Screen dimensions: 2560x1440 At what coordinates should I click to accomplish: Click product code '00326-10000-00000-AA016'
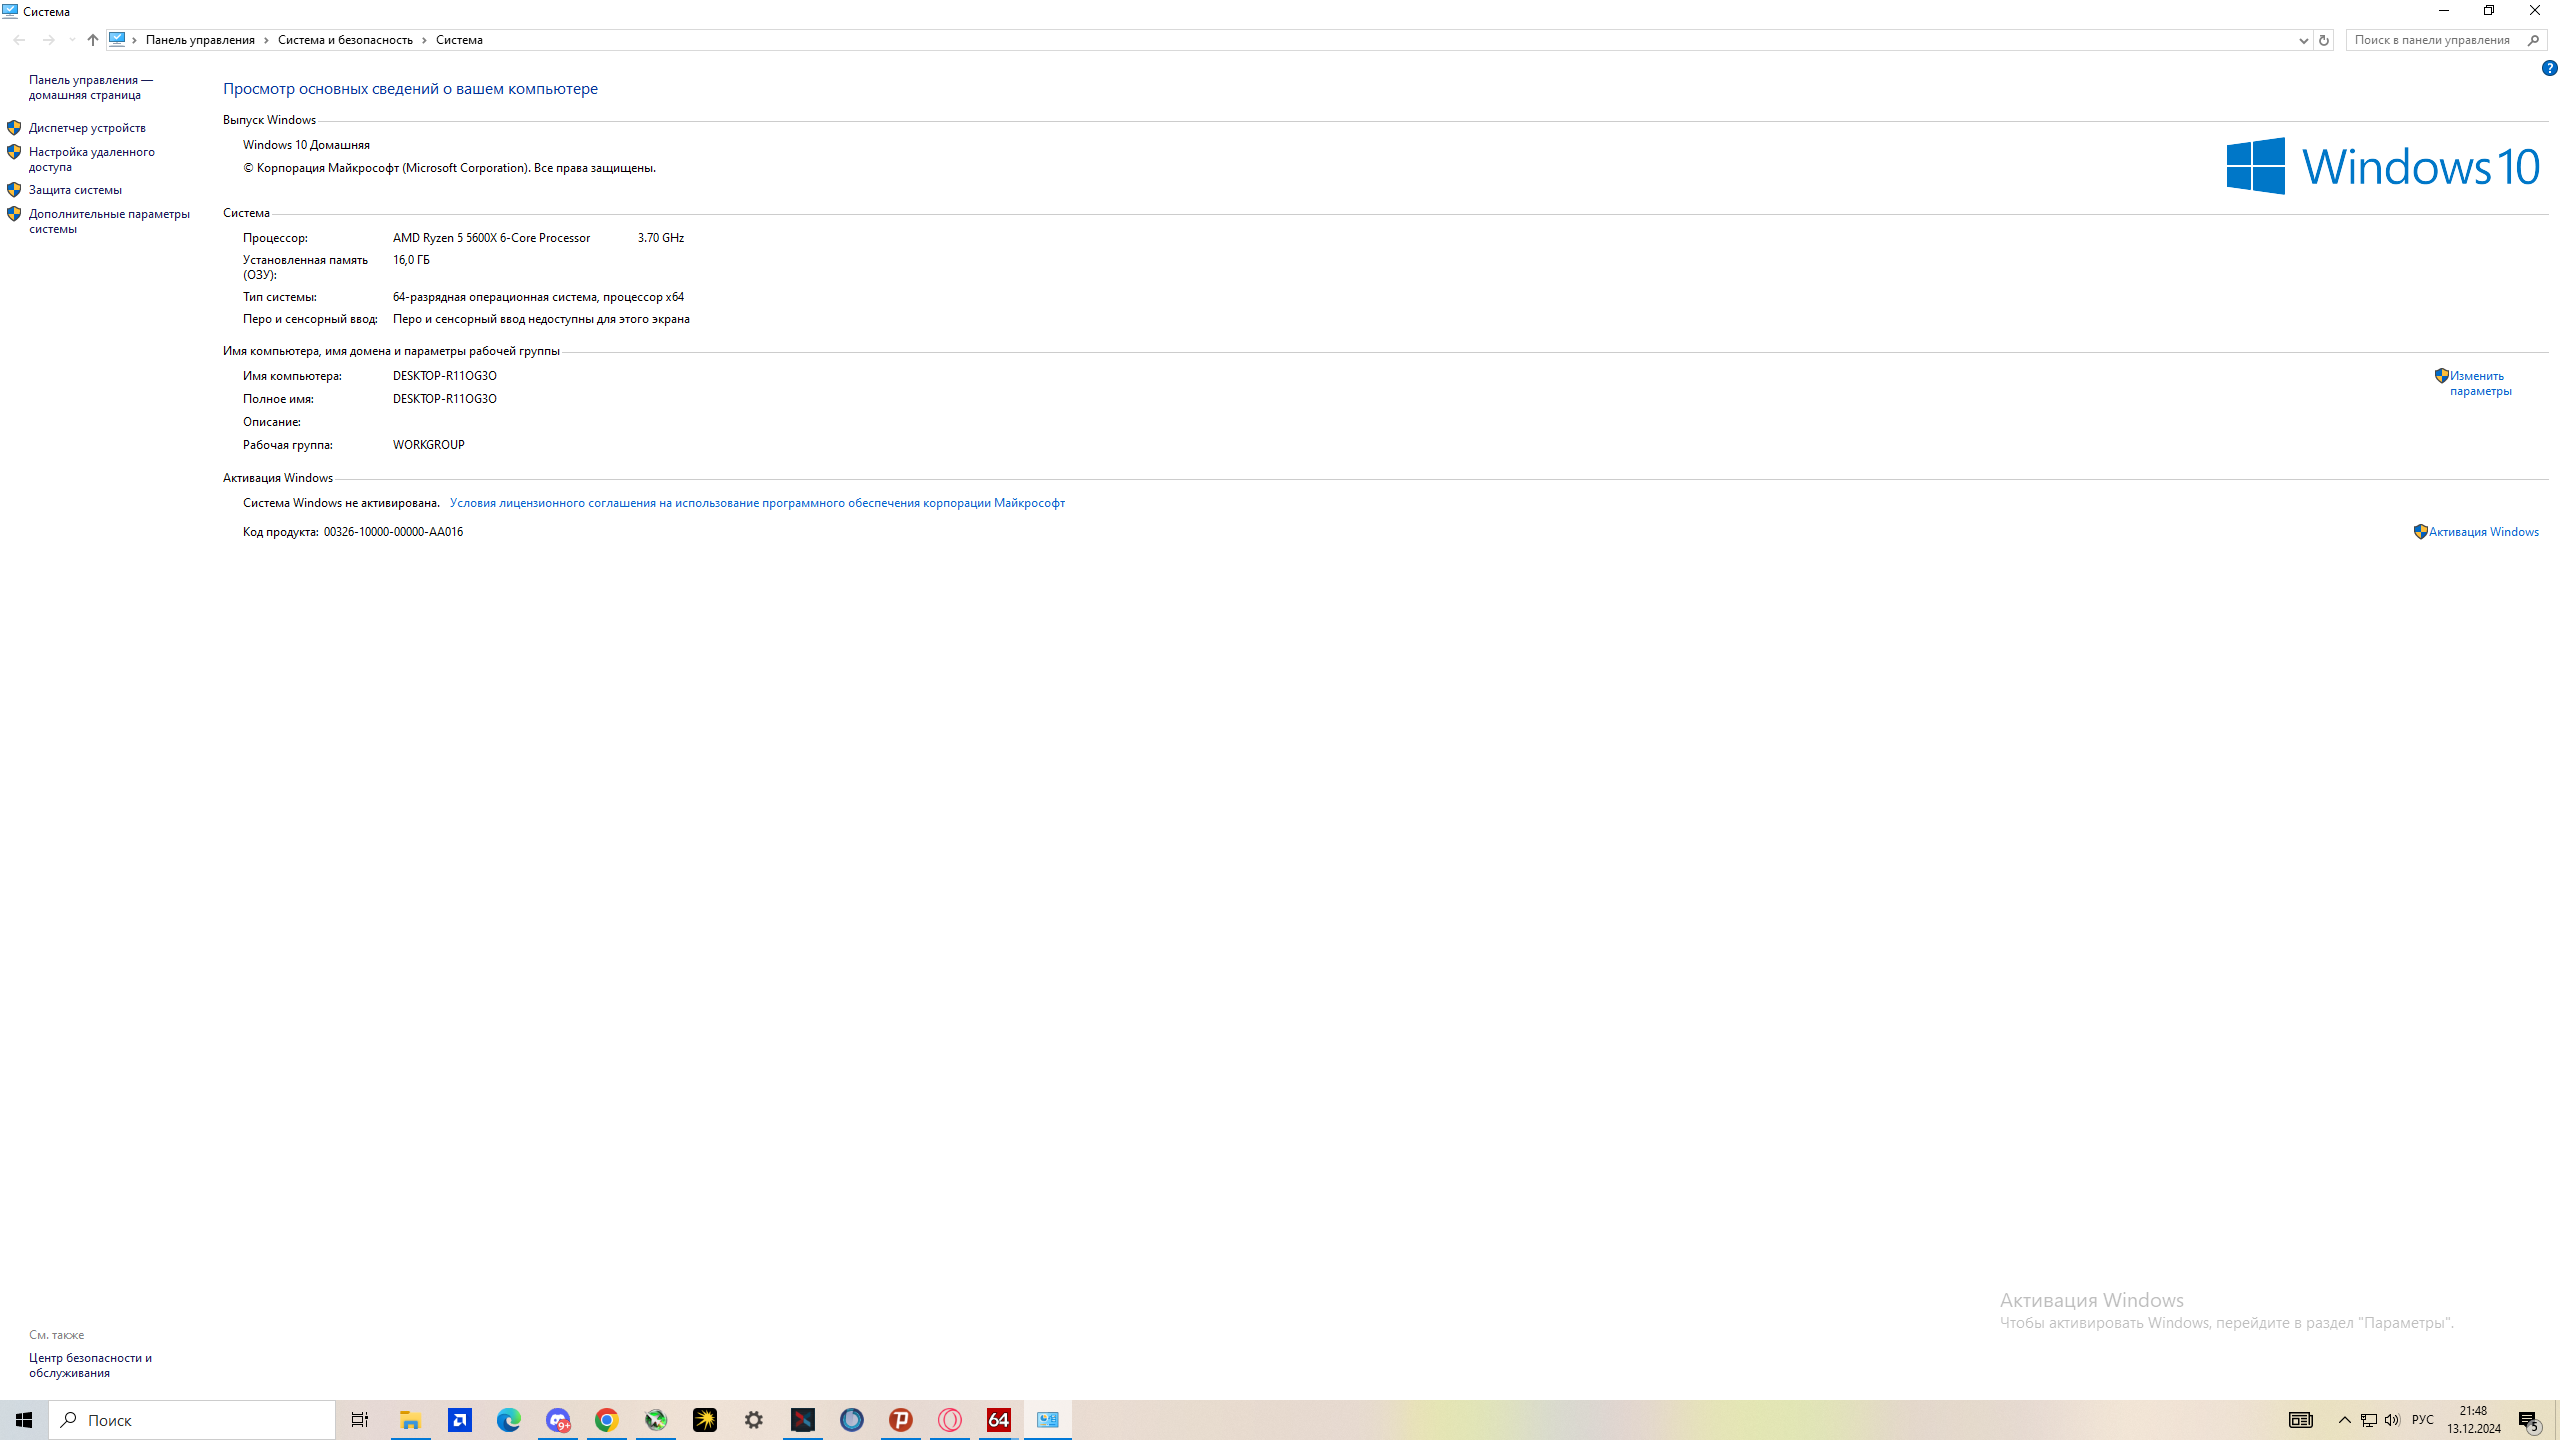pos(393,532)
